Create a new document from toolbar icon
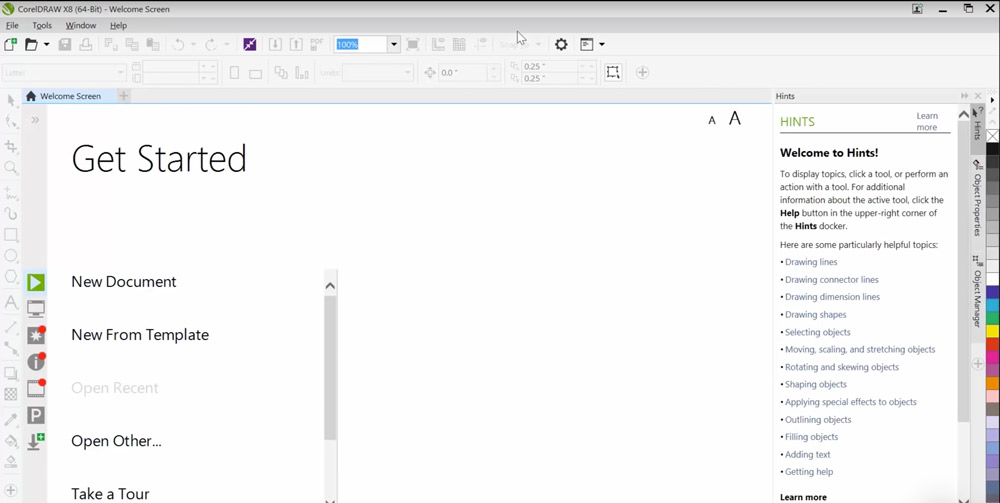The width and height of the screenshot is (1000, 503). pyautogui.click(x=10, y=45)
